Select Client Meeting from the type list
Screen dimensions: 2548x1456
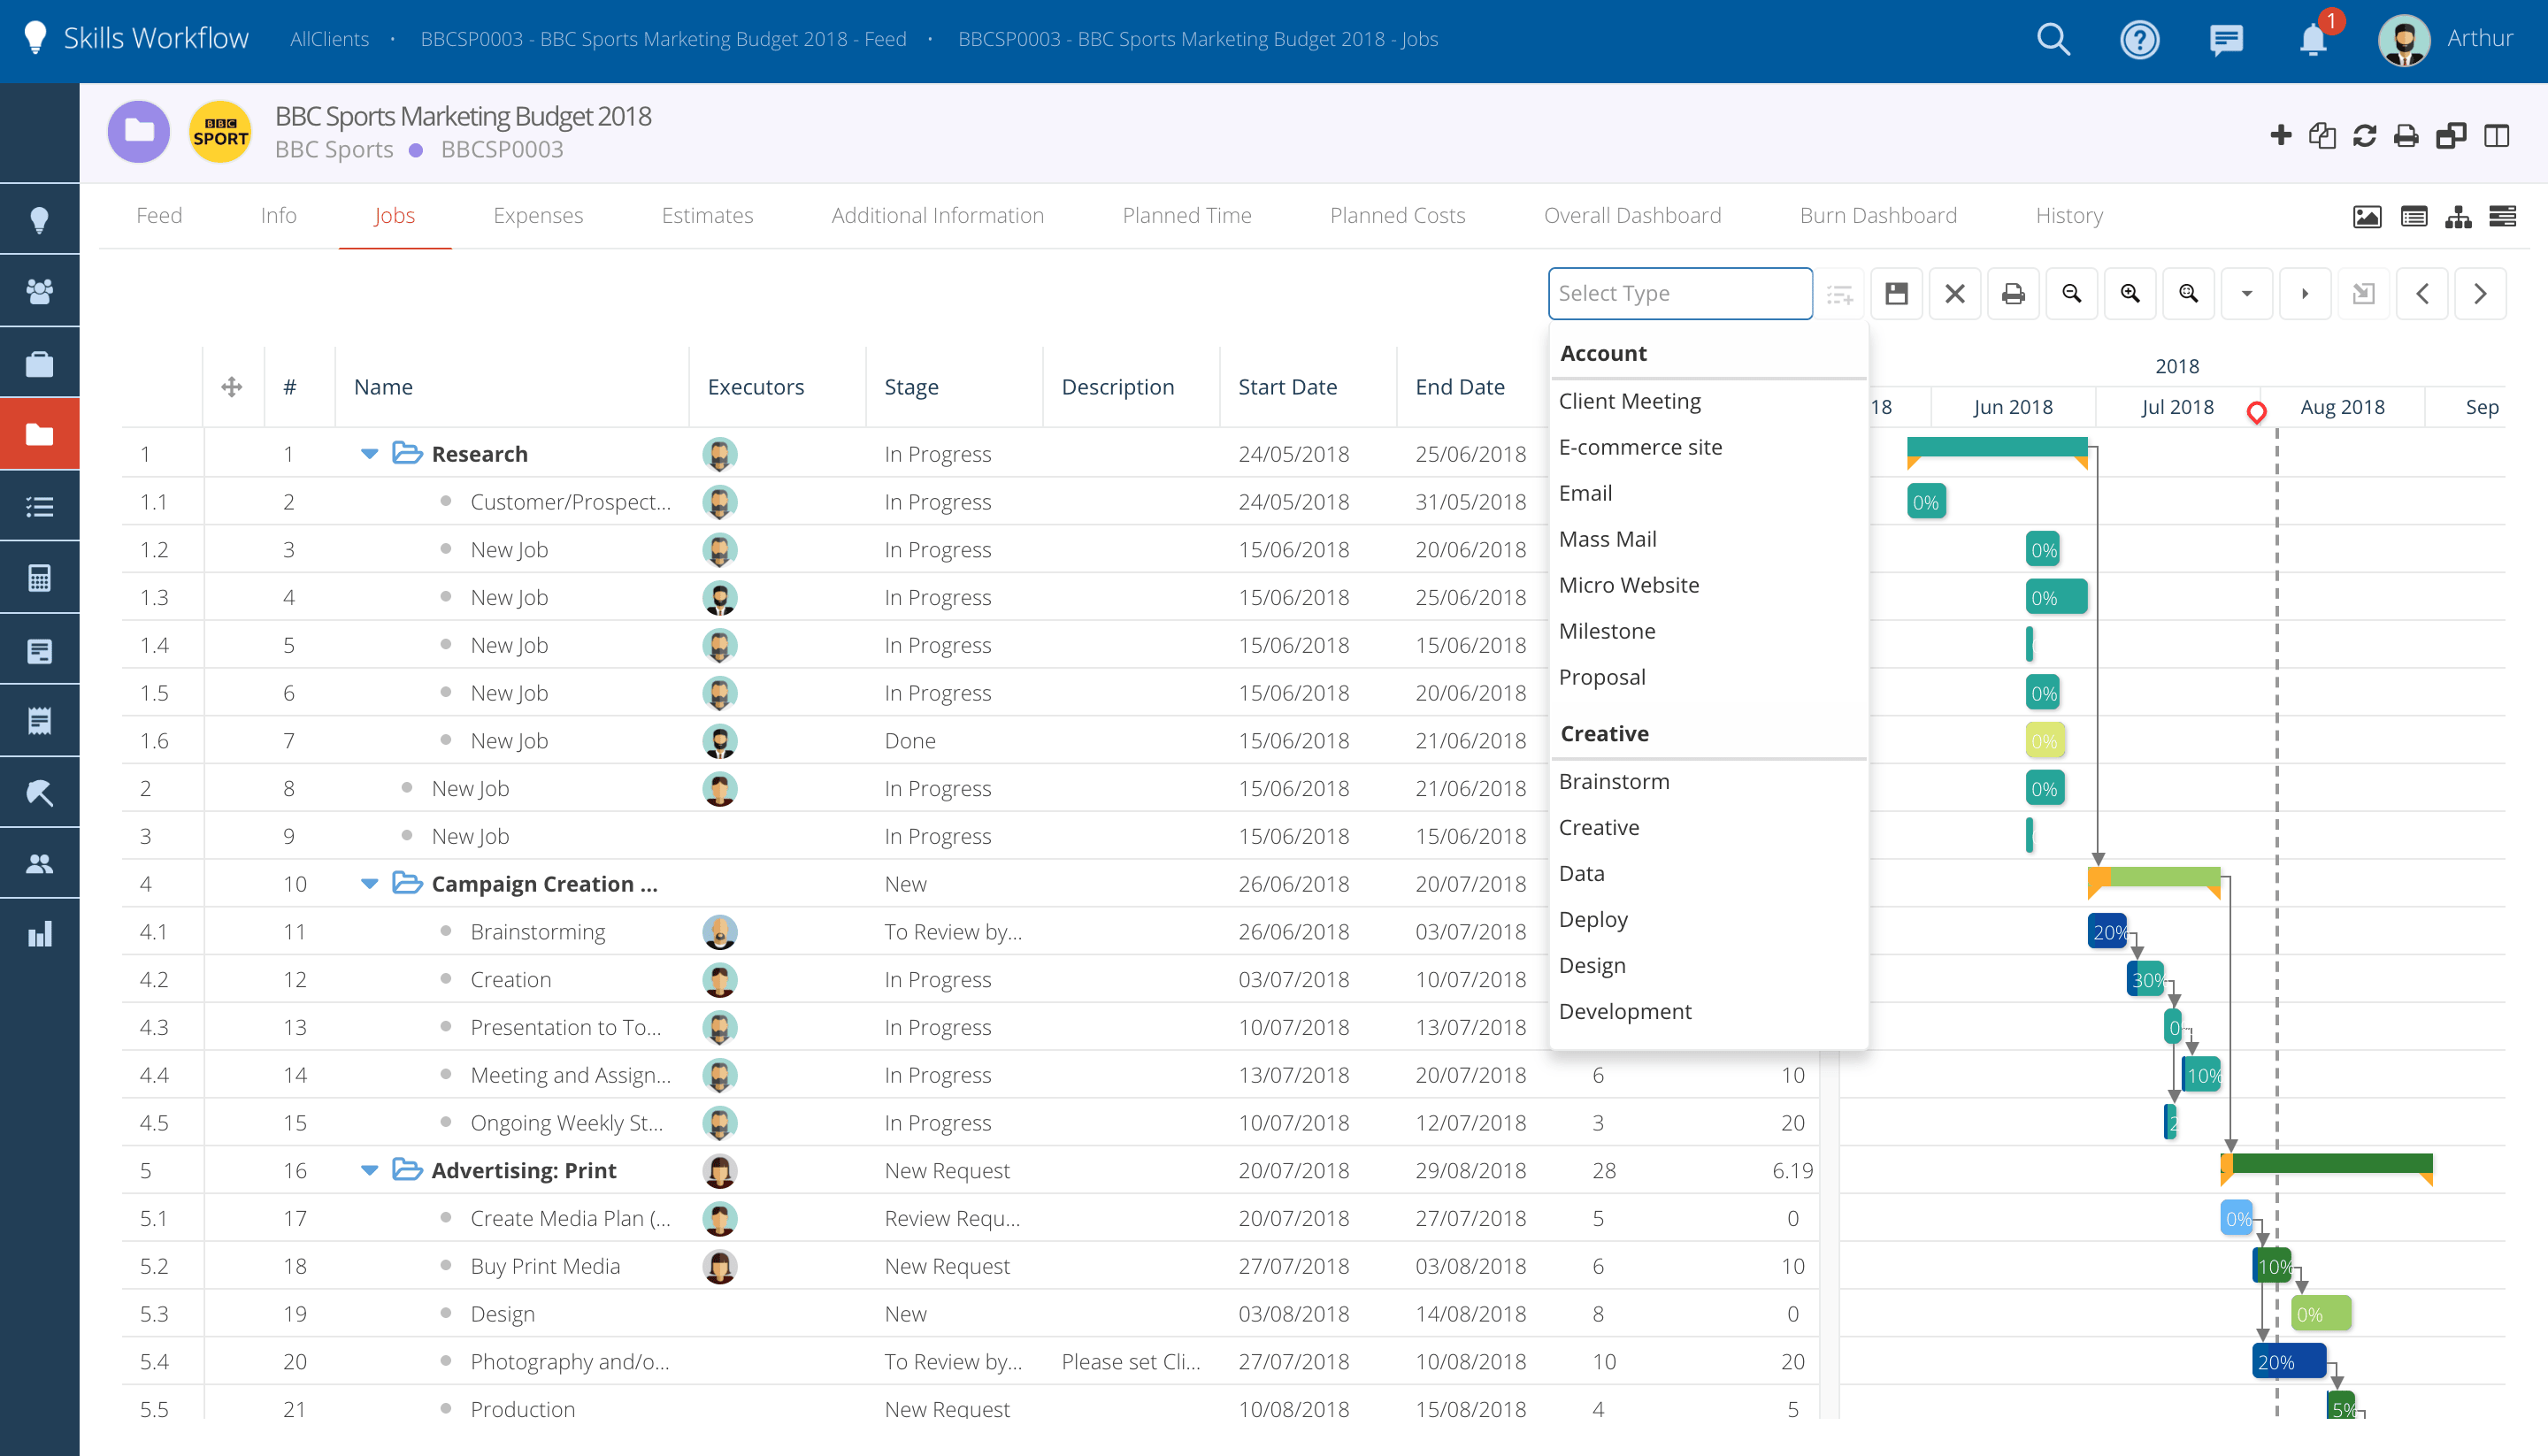(1629, 401)
